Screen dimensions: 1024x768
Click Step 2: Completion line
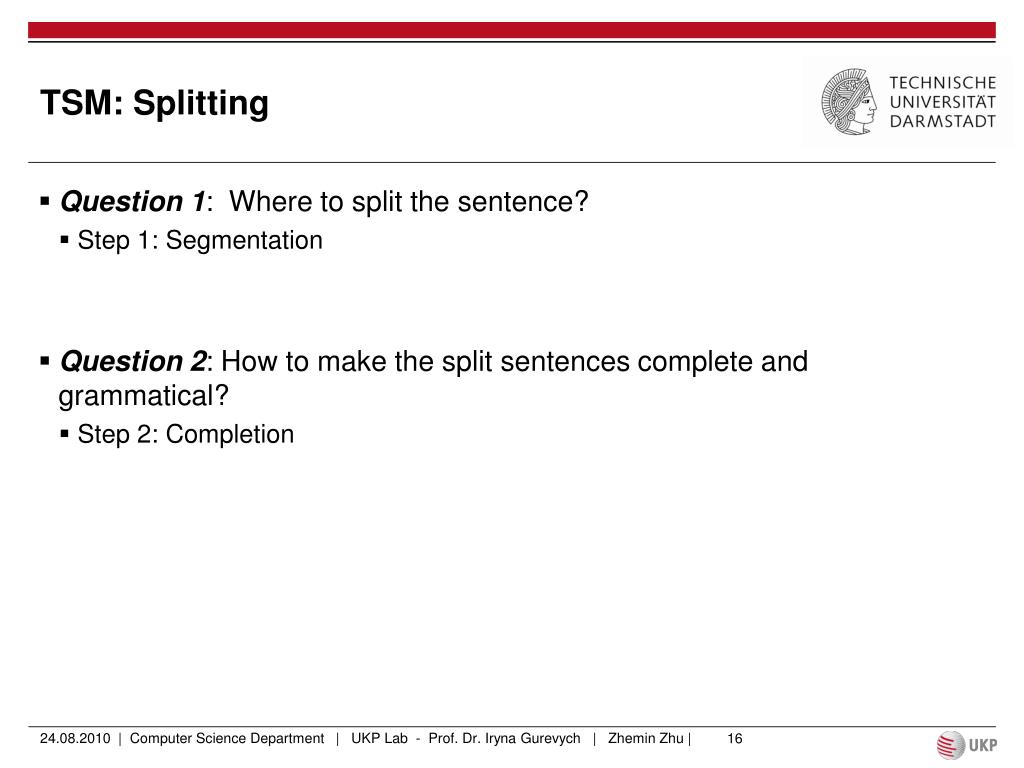click(185, 434)
